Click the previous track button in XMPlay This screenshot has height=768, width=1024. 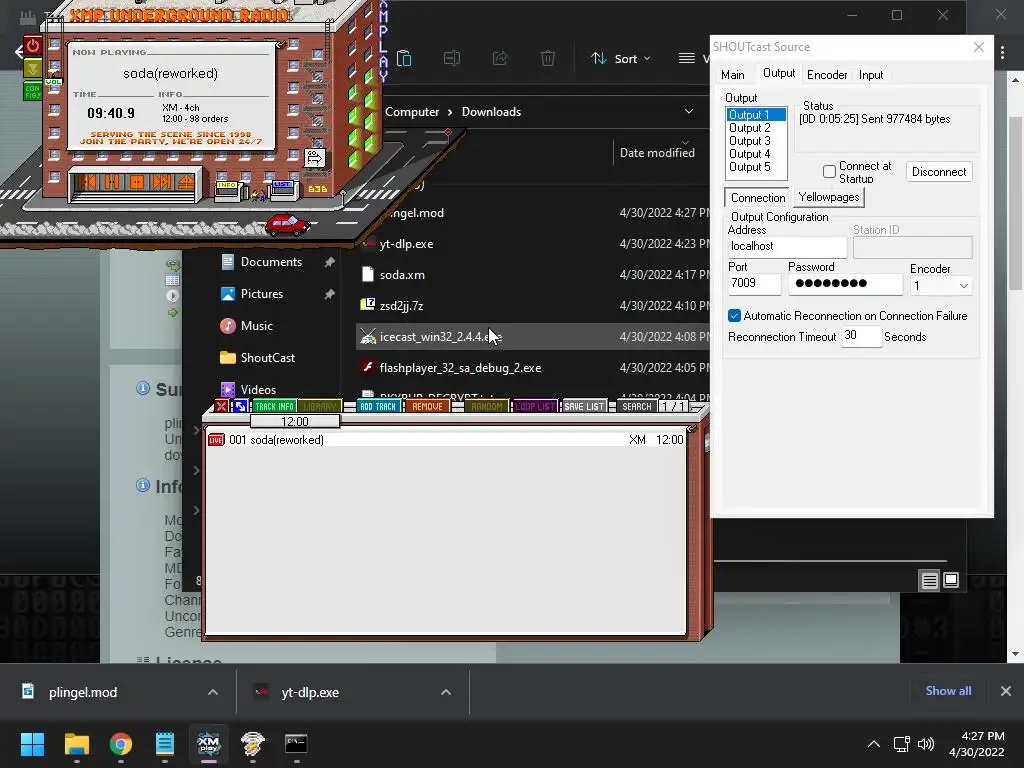pyautogui.click(x=89, y=182)
